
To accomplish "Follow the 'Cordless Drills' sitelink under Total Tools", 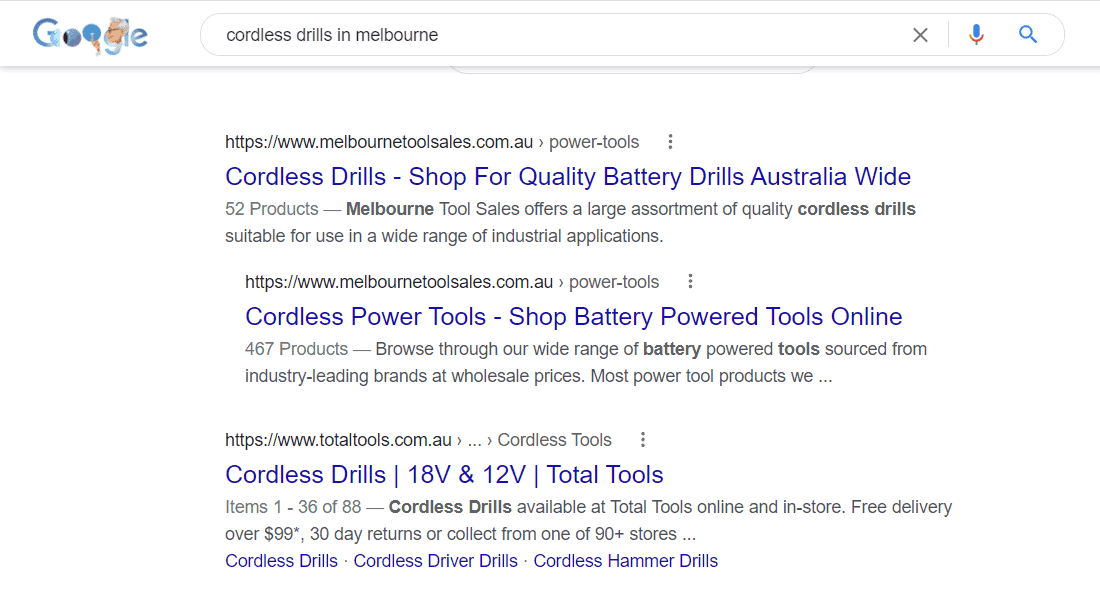I will point(281,561).
